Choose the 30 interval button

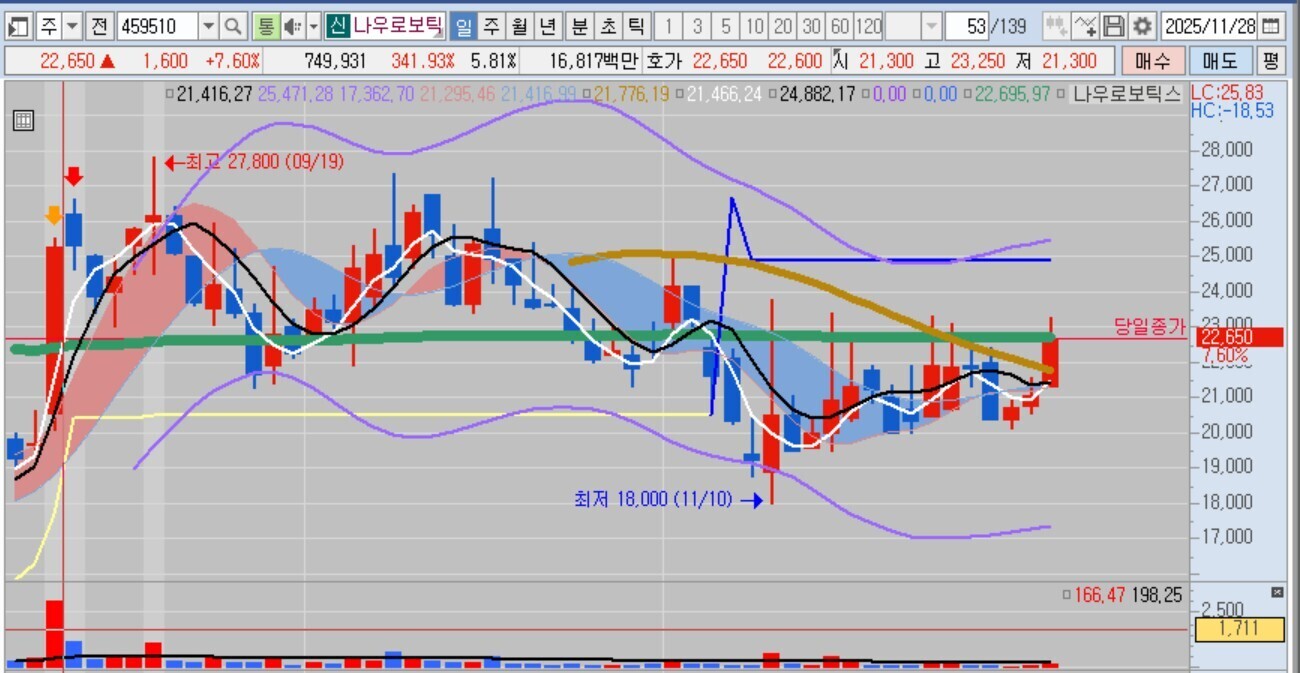tap(812, 26)
